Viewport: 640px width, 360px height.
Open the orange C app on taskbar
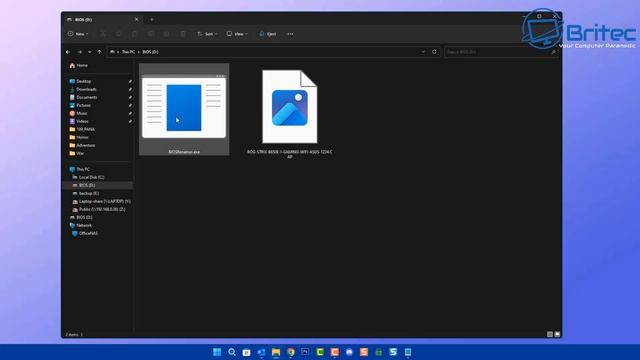(x=335, y=352)
